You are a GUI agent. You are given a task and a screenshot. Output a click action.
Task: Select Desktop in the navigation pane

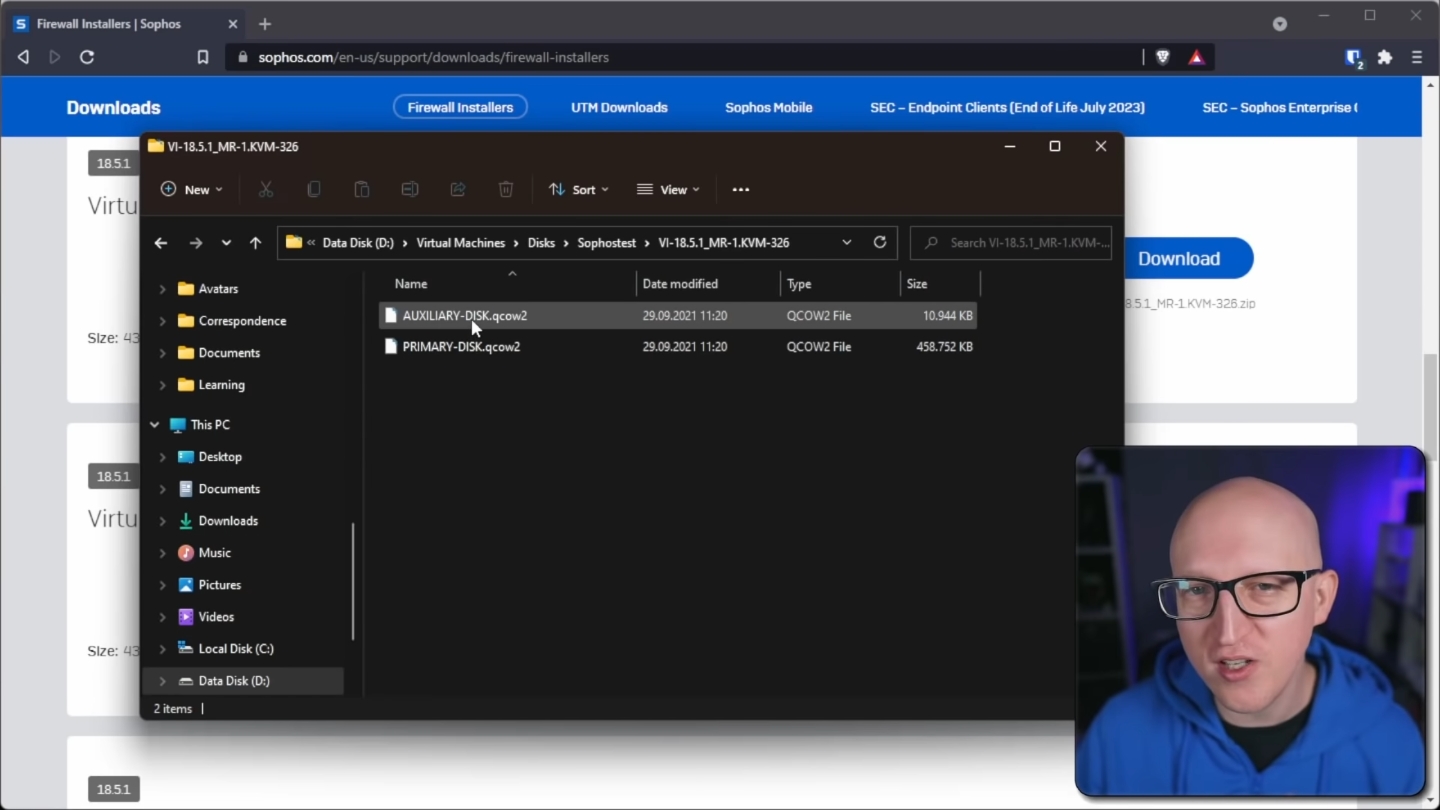(x=220, y=457)
